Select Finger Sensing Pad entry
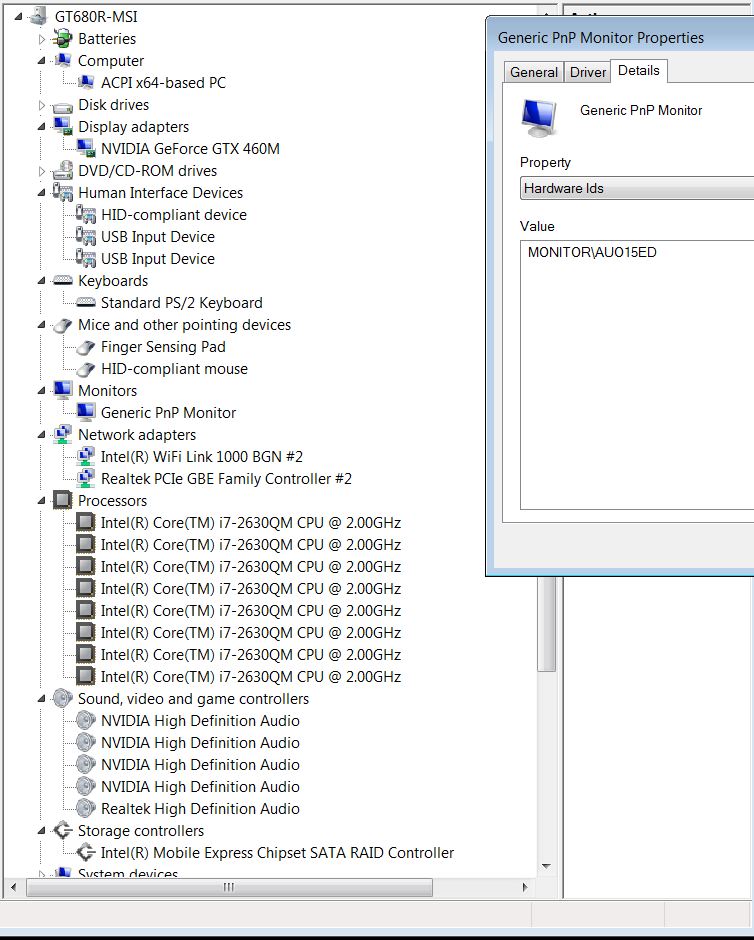The height and width of the screenshot is (940, 754). coord(163,347)
